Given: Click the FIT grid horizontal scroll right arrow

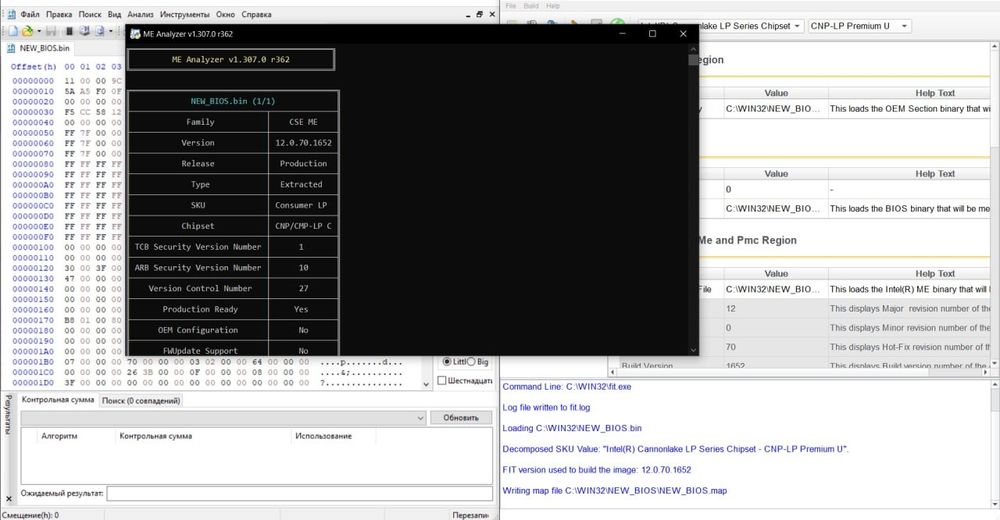Looking at the screenshot, I should [986, 371].
